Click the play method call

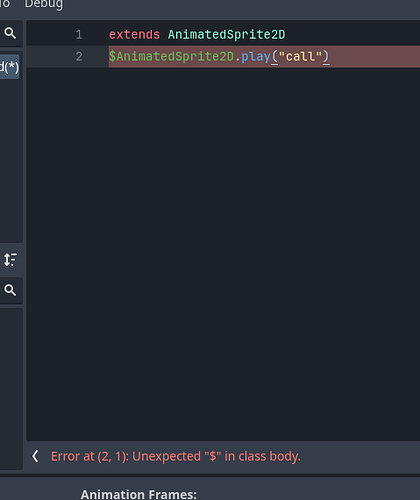point(255,57)
